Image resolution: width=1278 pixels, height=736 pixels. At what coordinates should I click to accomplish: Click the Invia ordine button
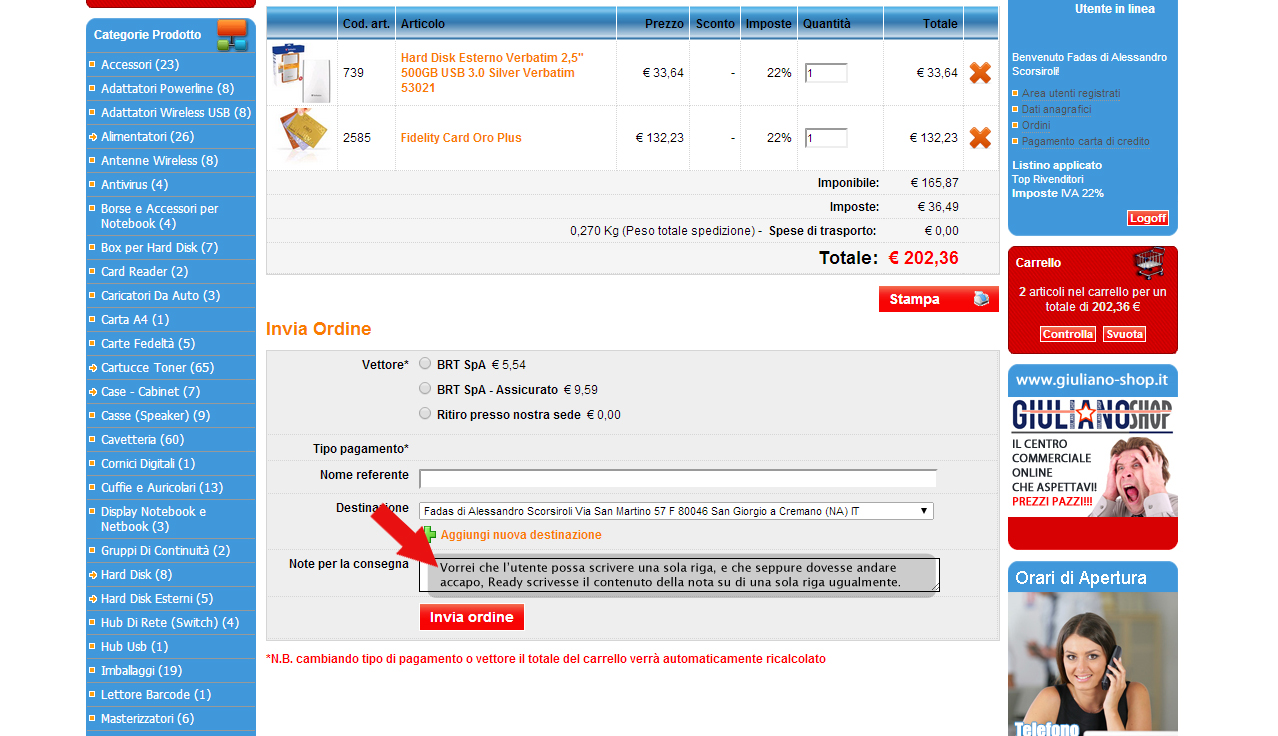[472, 617]
